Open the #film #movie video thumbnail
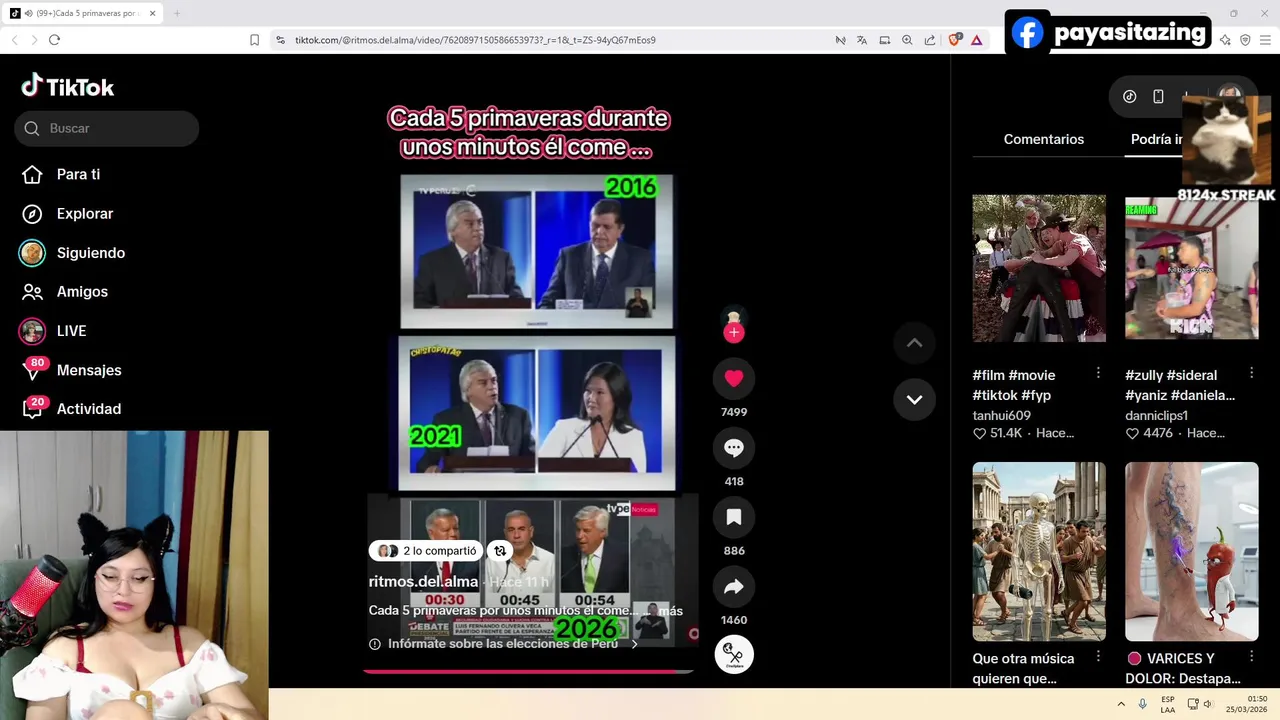 (x=1039, y=268)
